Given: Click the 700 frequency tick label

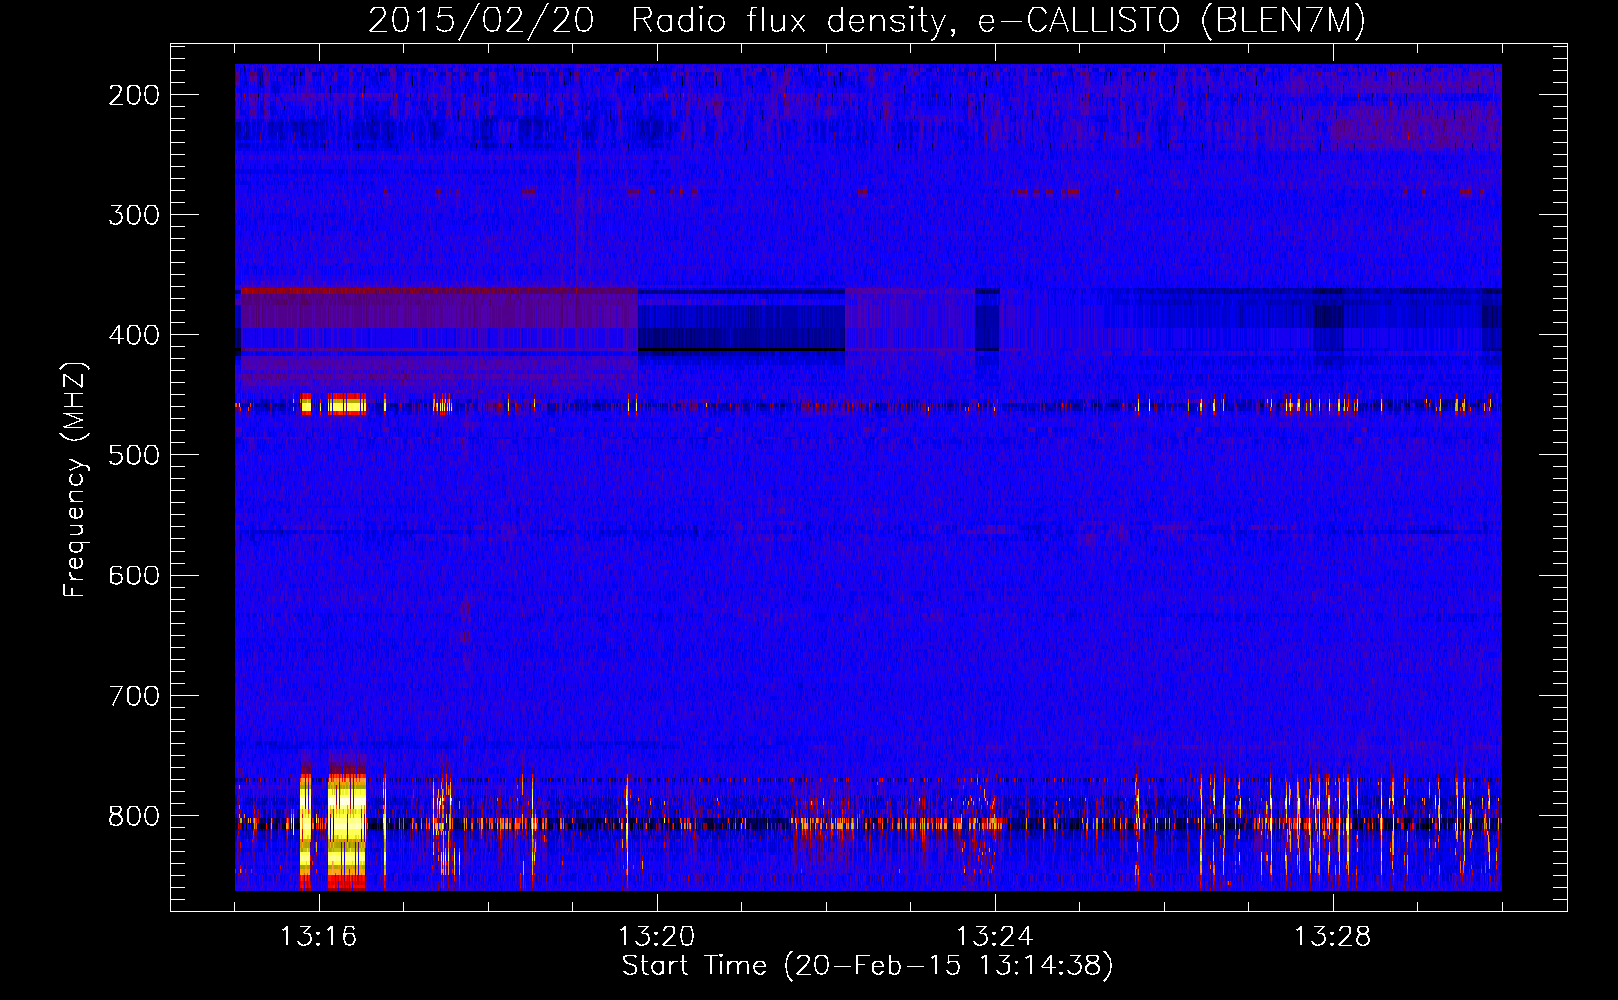Looking at the screenshot, I should [133, 695].
